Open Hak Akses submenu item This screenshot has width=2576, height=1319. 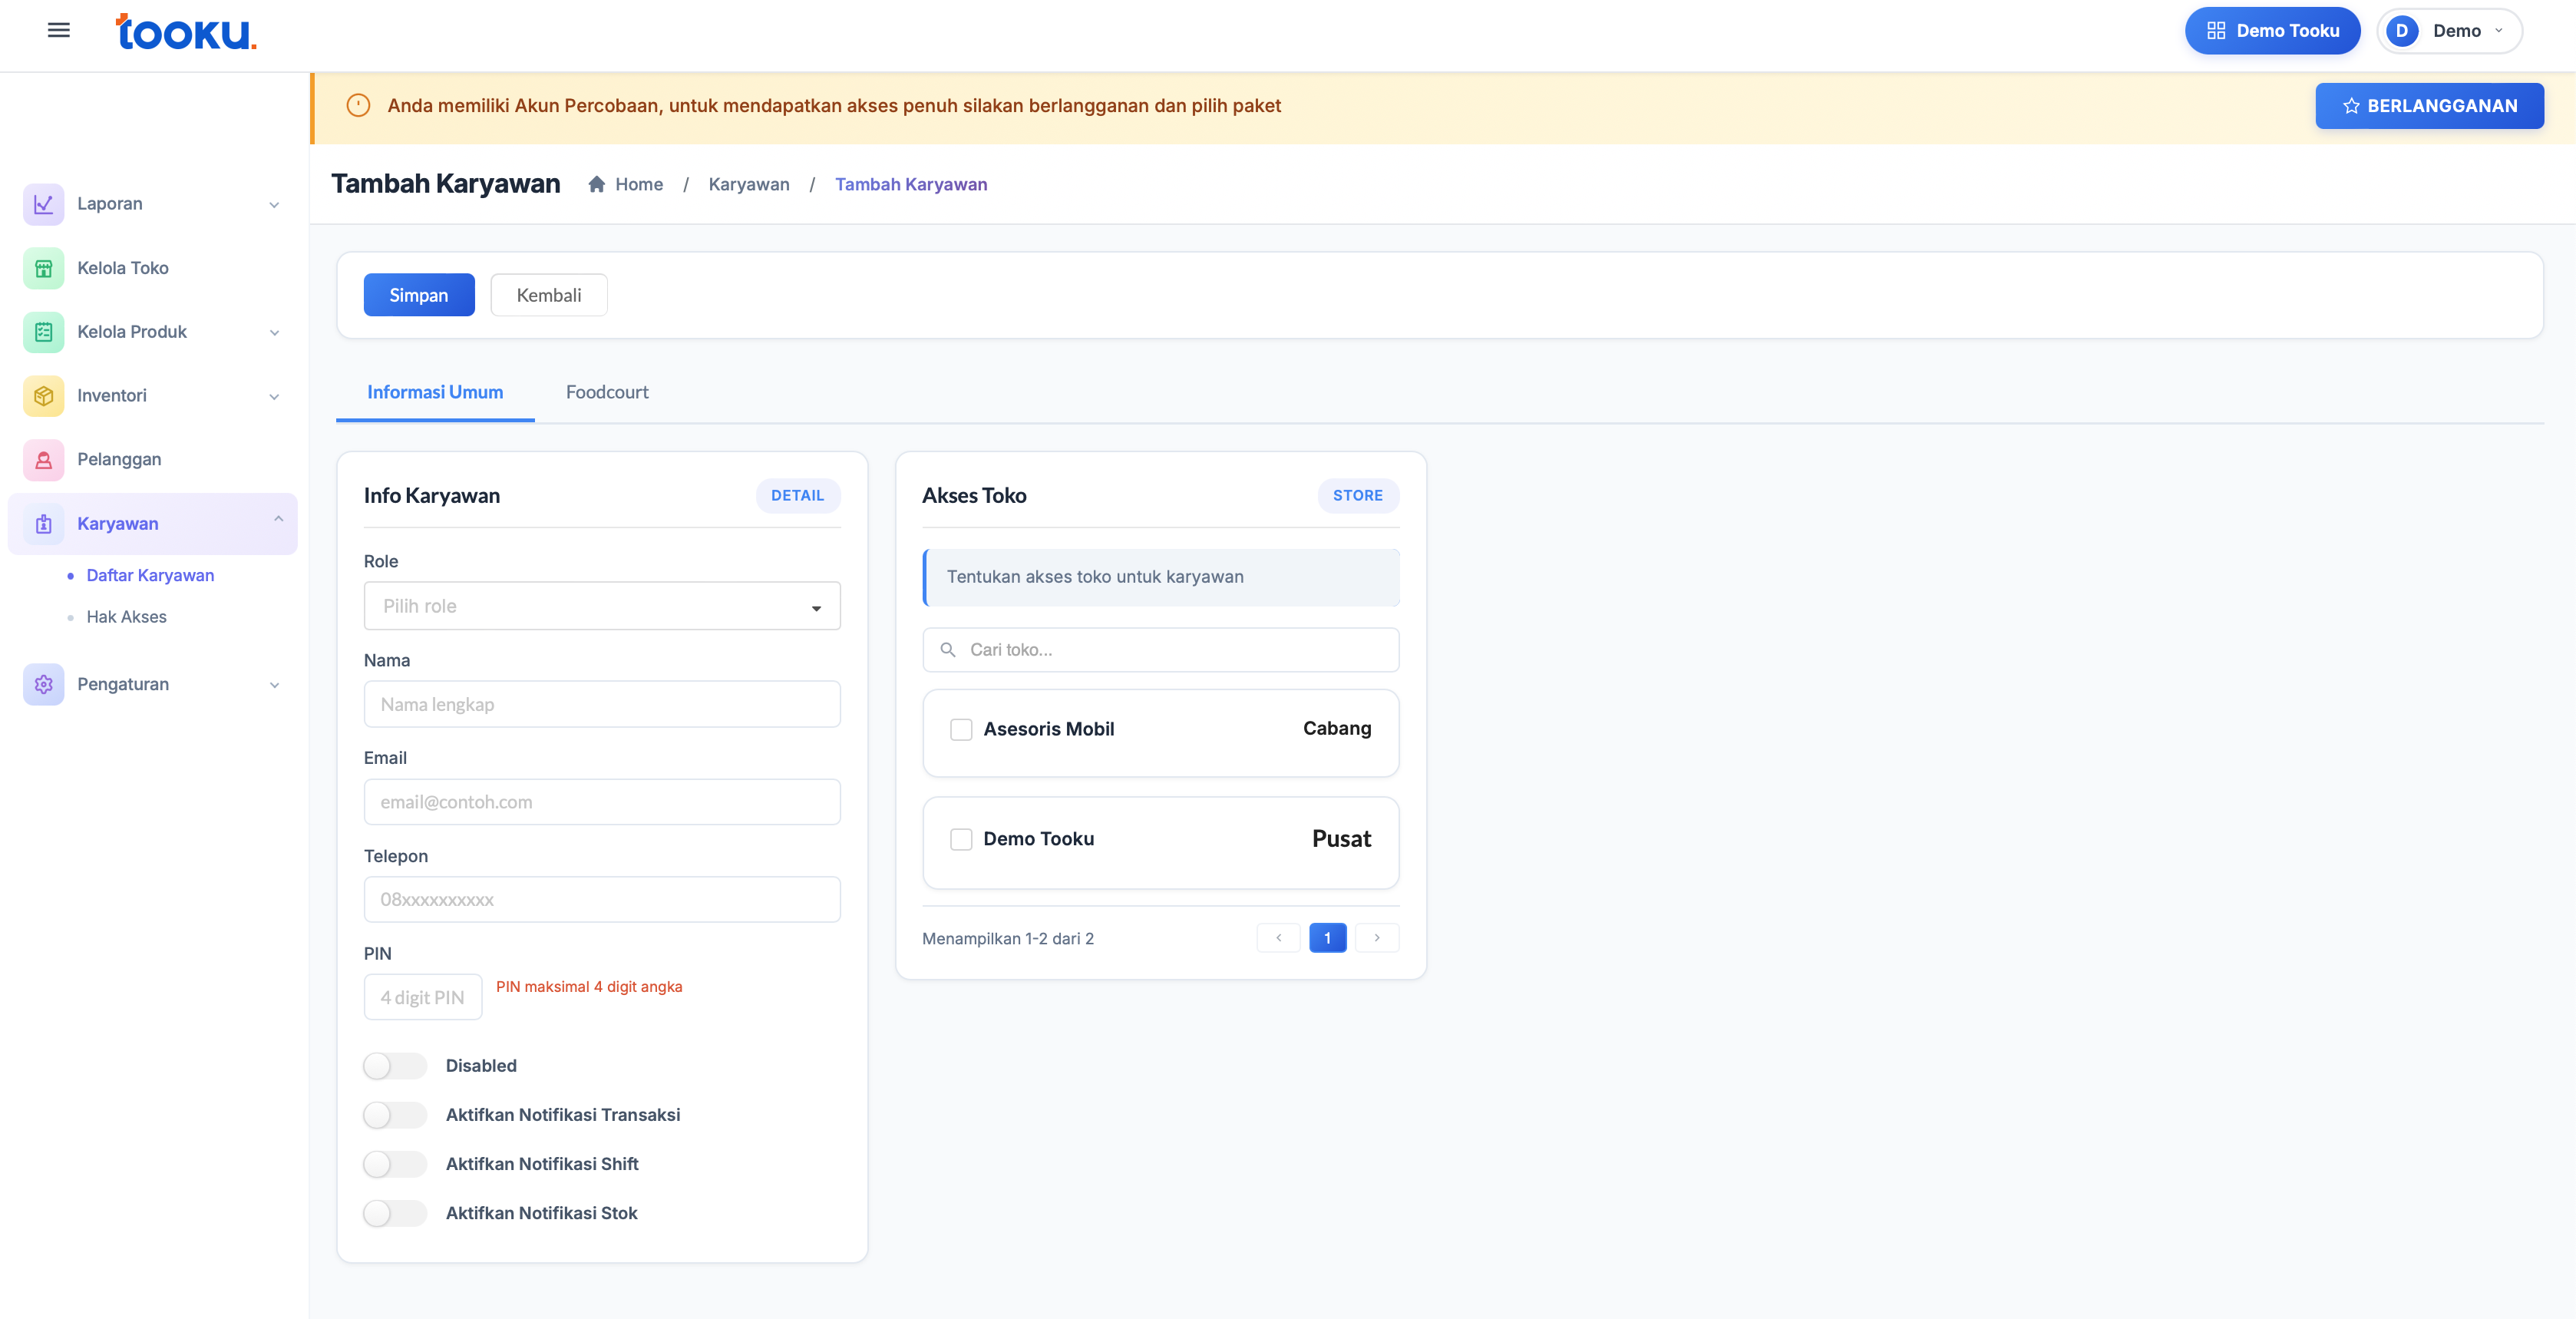(x=126, y=617)
